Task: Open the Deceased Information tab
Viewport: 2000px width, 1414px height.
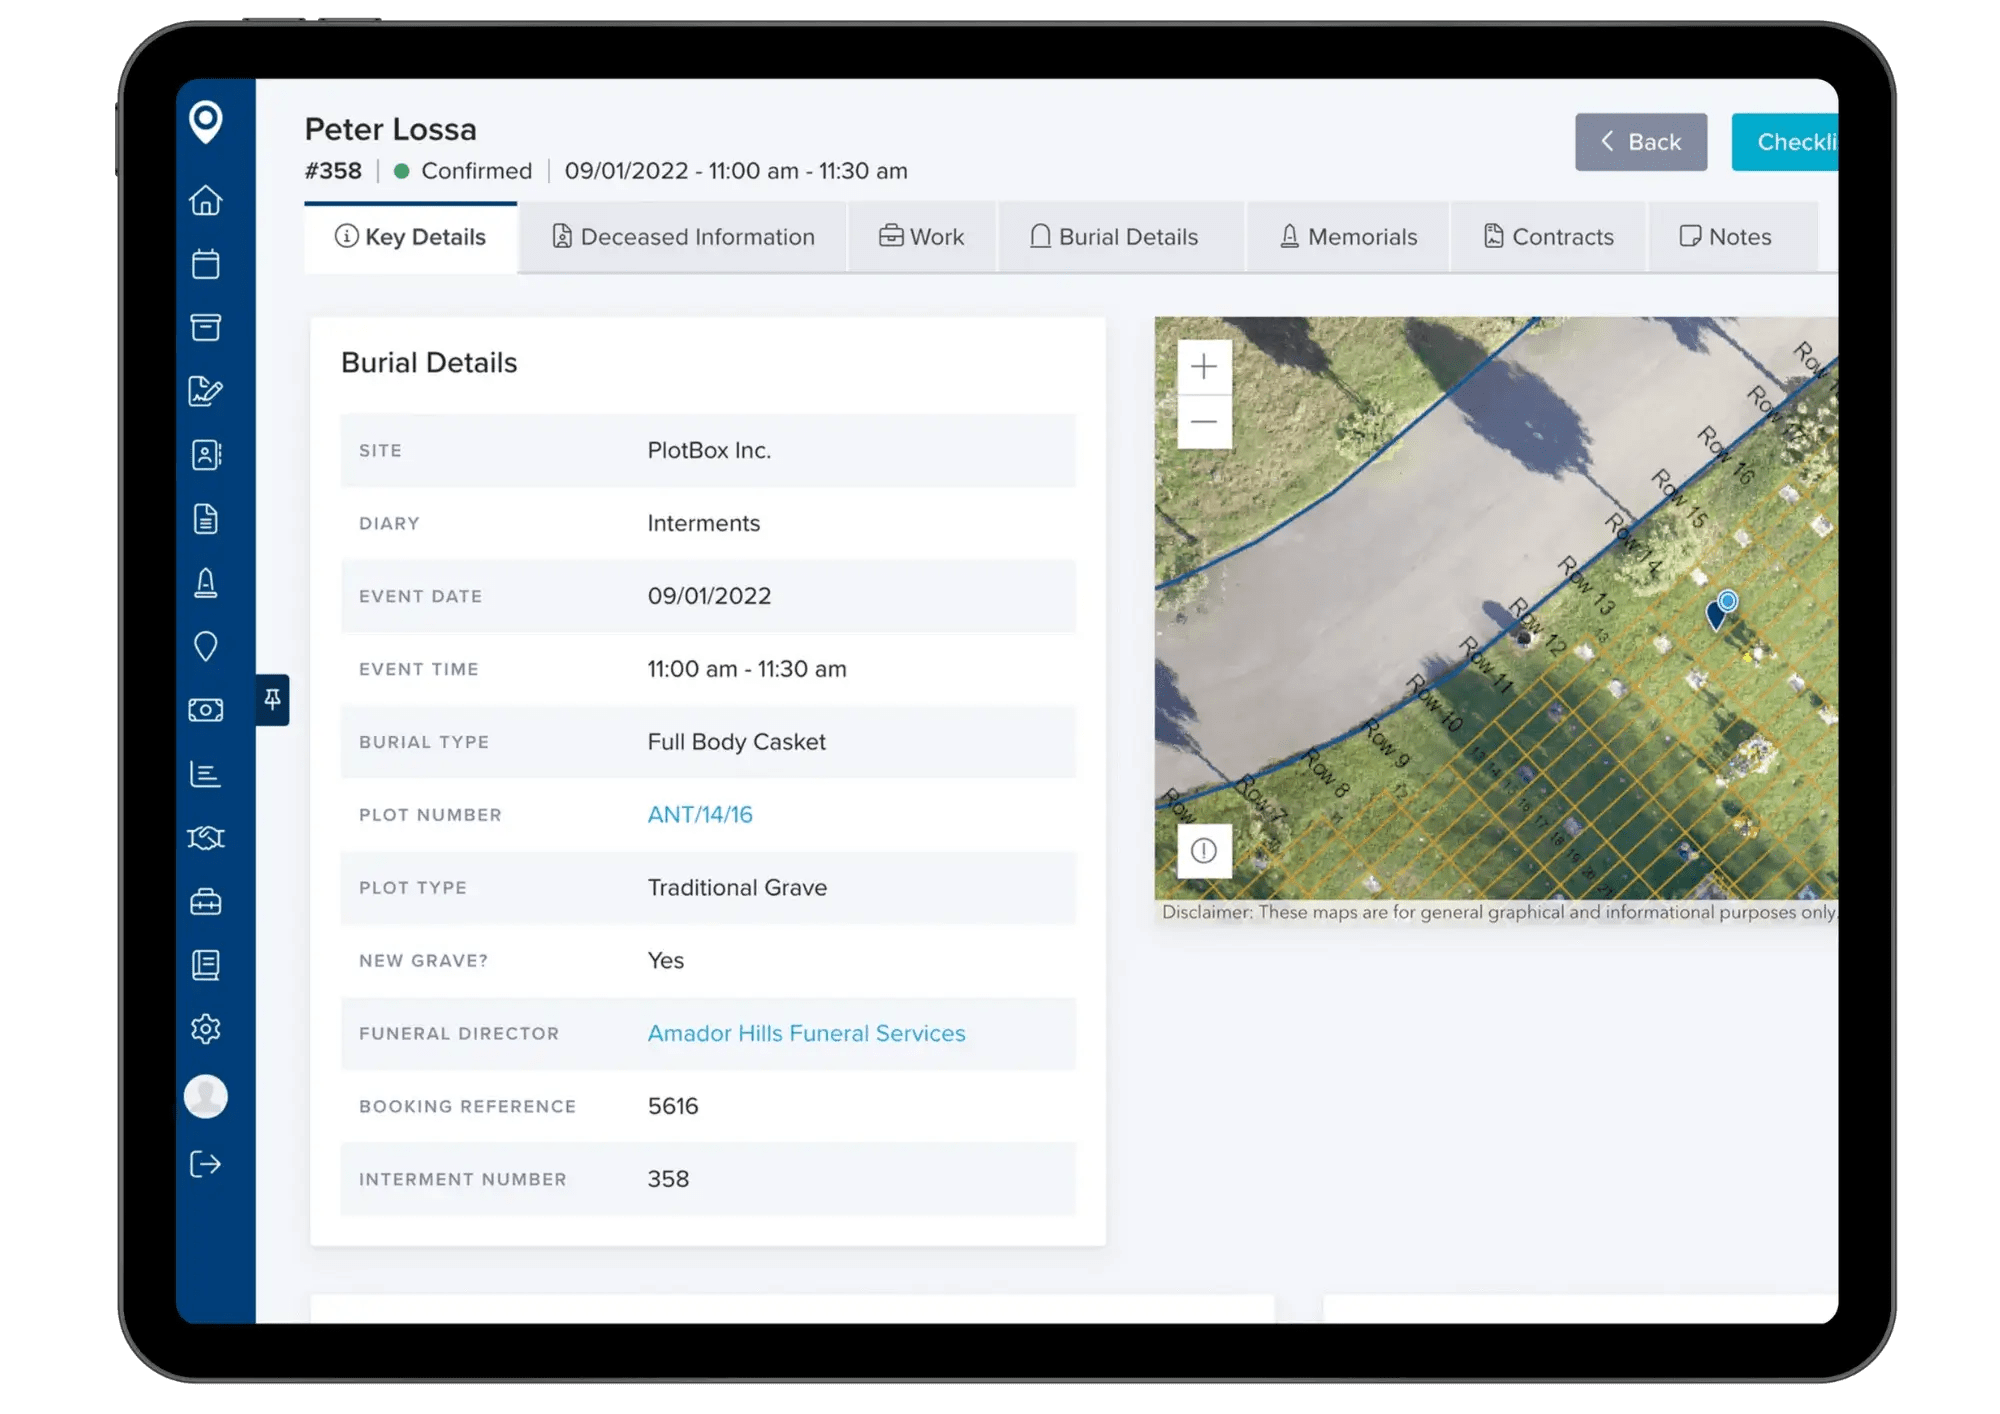Action: pos(682,236)
